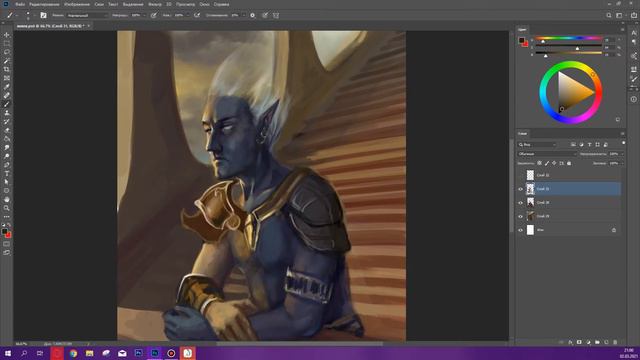Click the foreground color in Color panel
The image size is (640, 360).
click(x=521, y=40)
